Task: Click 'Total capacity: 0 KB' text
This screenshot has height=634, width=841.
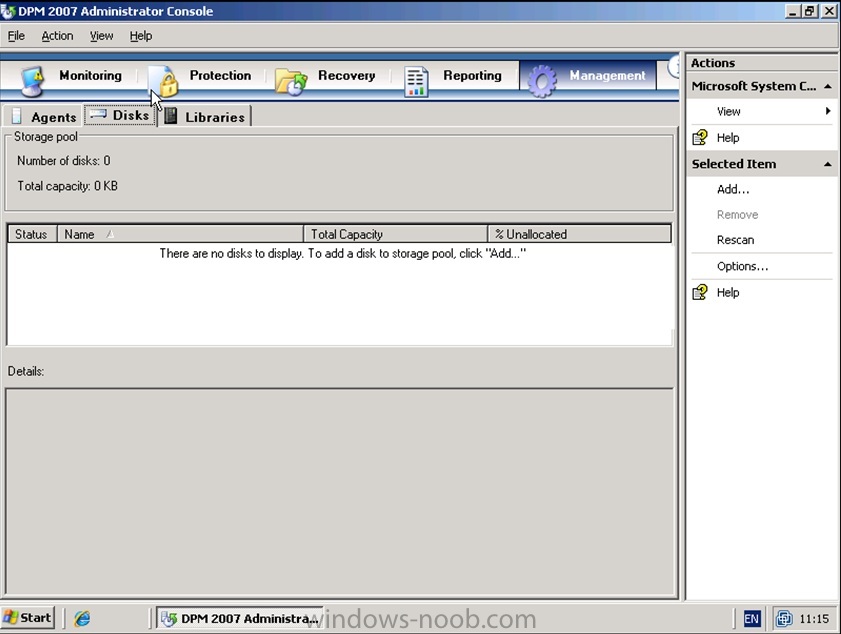Action: tap(67, 186)
